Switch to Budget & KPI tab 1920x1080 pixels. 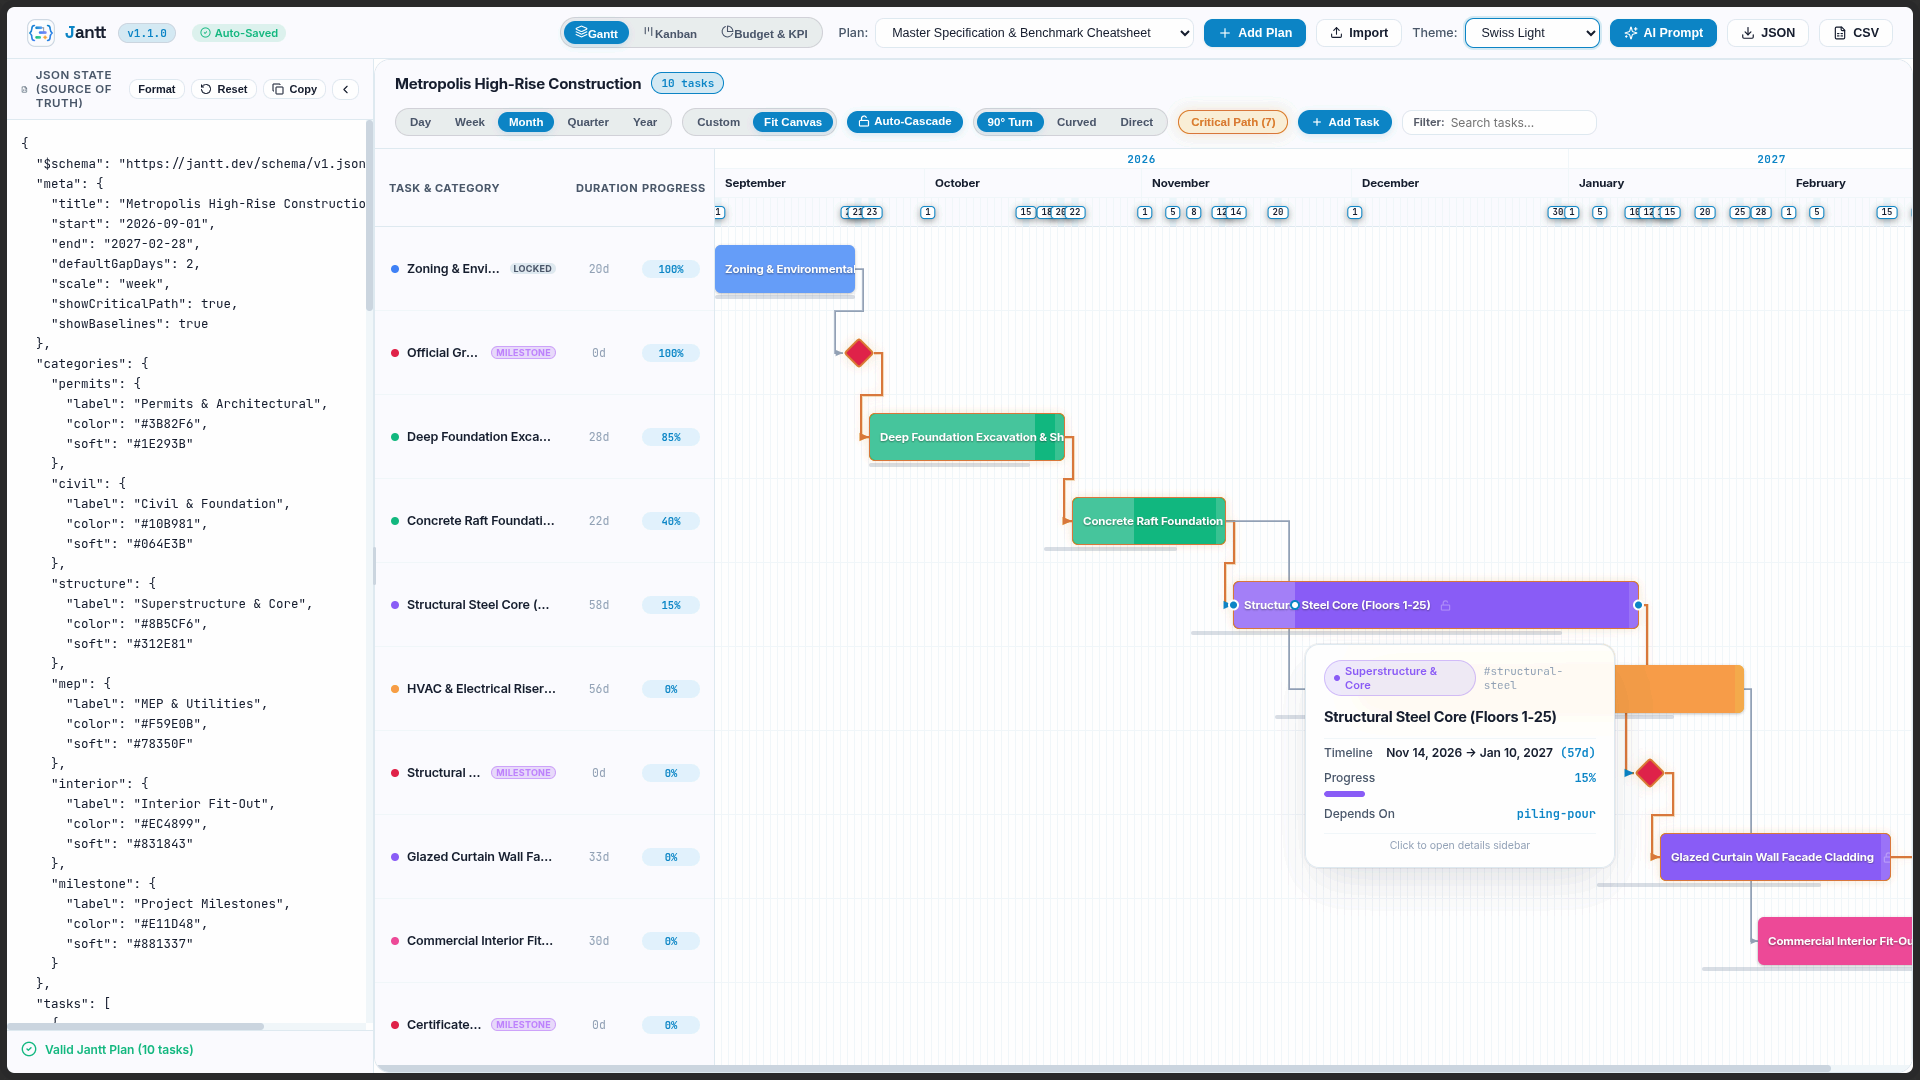765,33
